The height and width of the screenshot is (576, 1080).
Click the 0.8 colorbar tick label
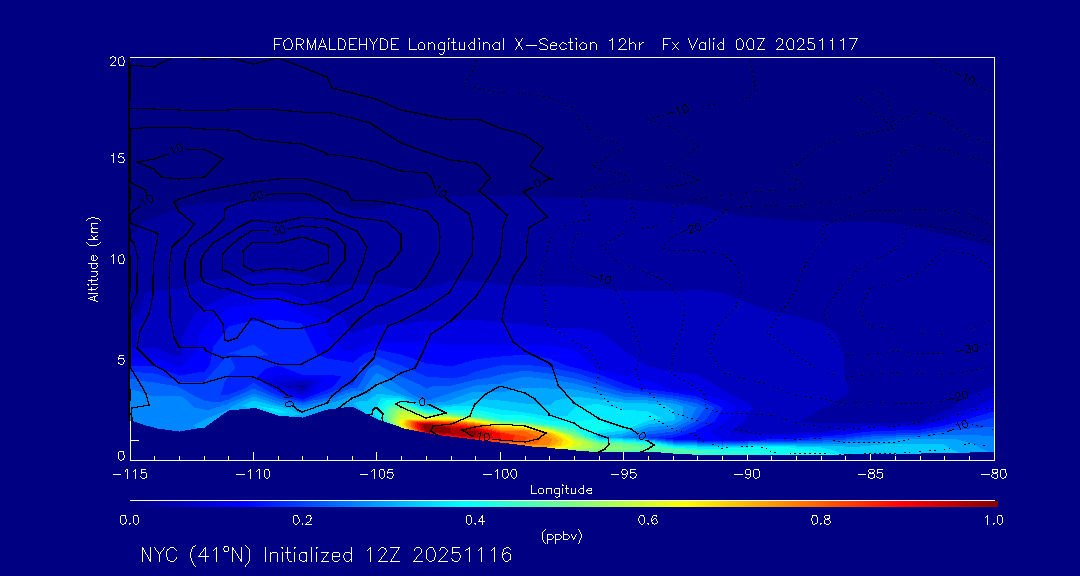pos(821,520)
